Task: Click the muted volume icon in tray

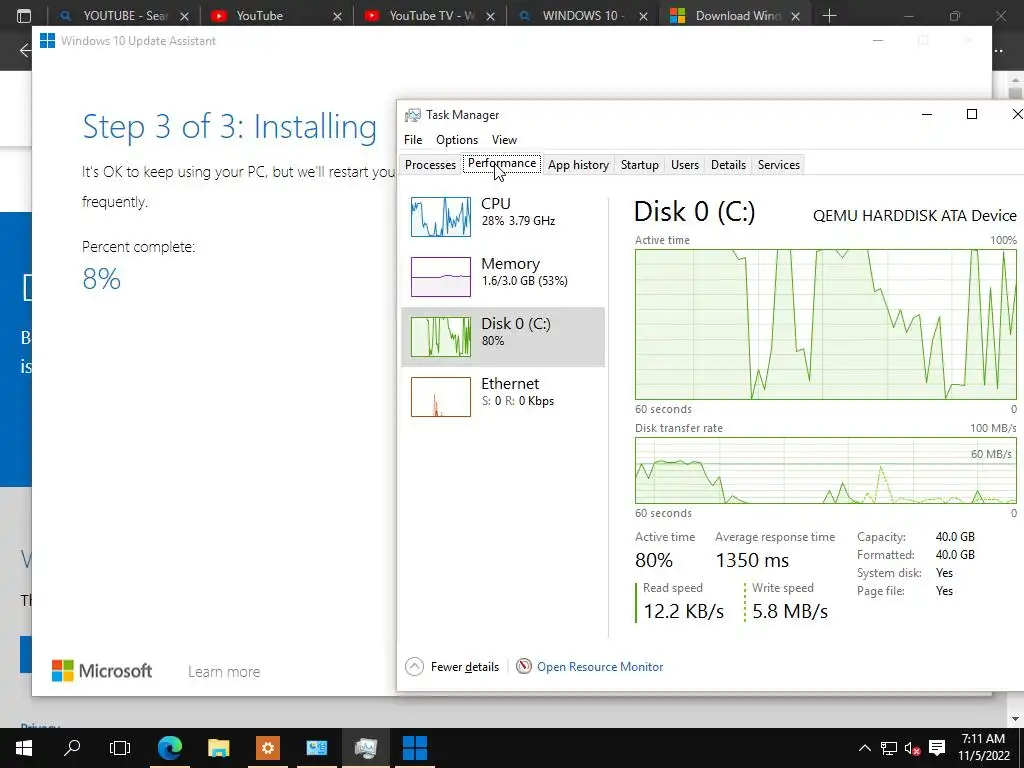Action: point(912,748)
